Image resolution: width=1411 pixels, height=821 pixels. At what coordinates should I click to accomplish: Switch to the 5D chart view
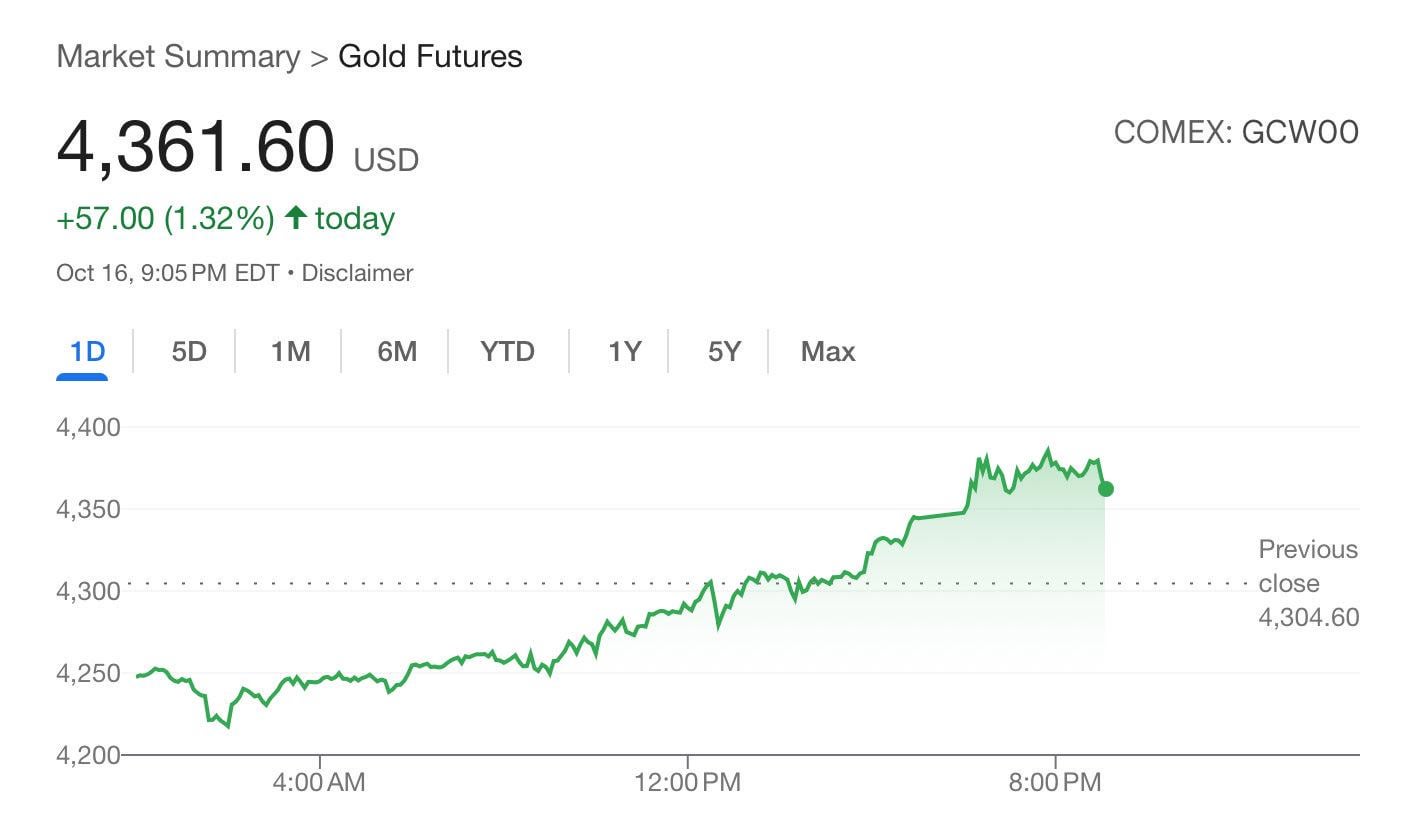[188, 351]
